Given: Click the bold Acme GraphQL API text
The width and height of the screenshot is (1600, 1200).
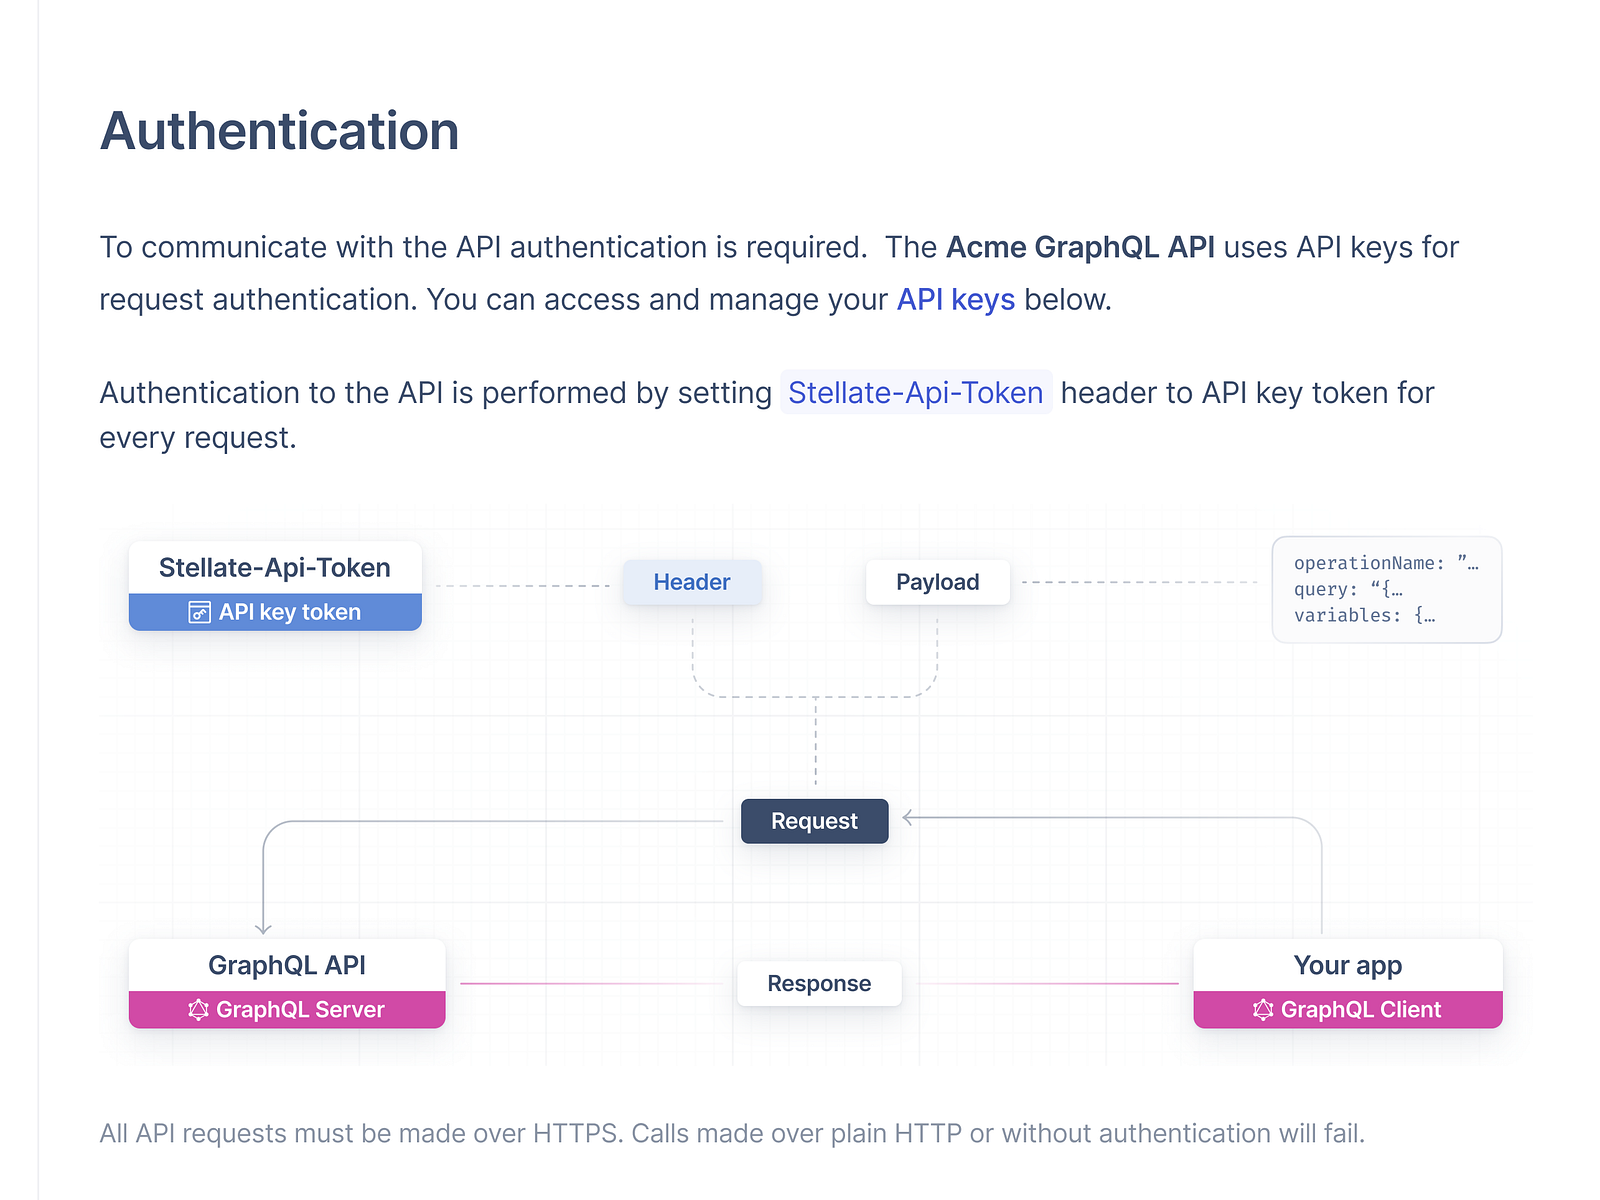Looking at the screenshot, I should (1080, 247).
